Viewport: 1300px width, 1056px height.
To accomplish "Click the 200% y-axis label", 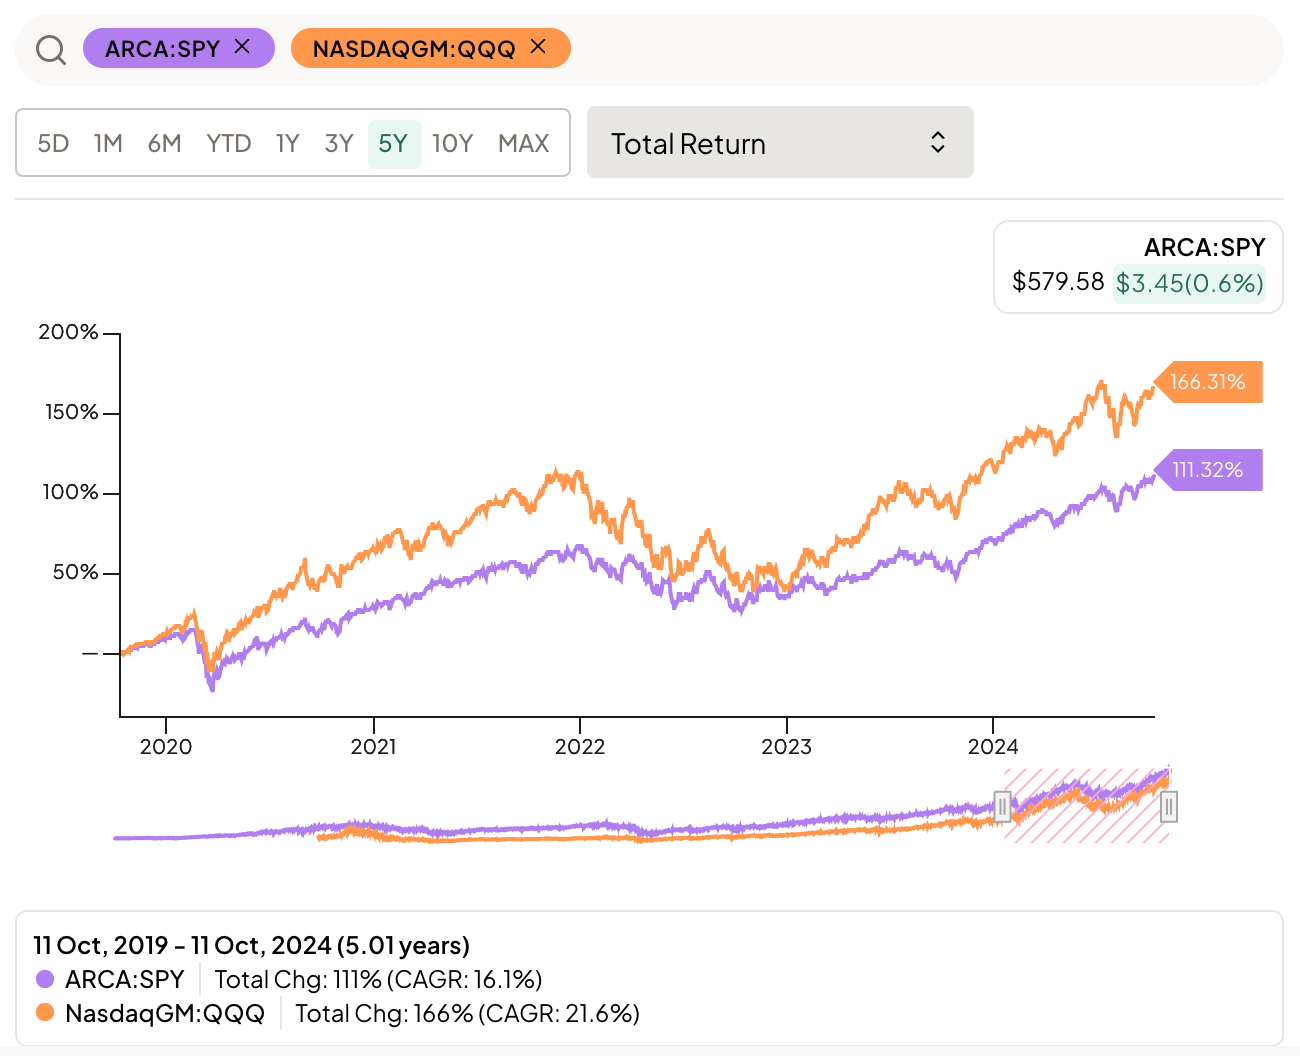I will 68,332.
